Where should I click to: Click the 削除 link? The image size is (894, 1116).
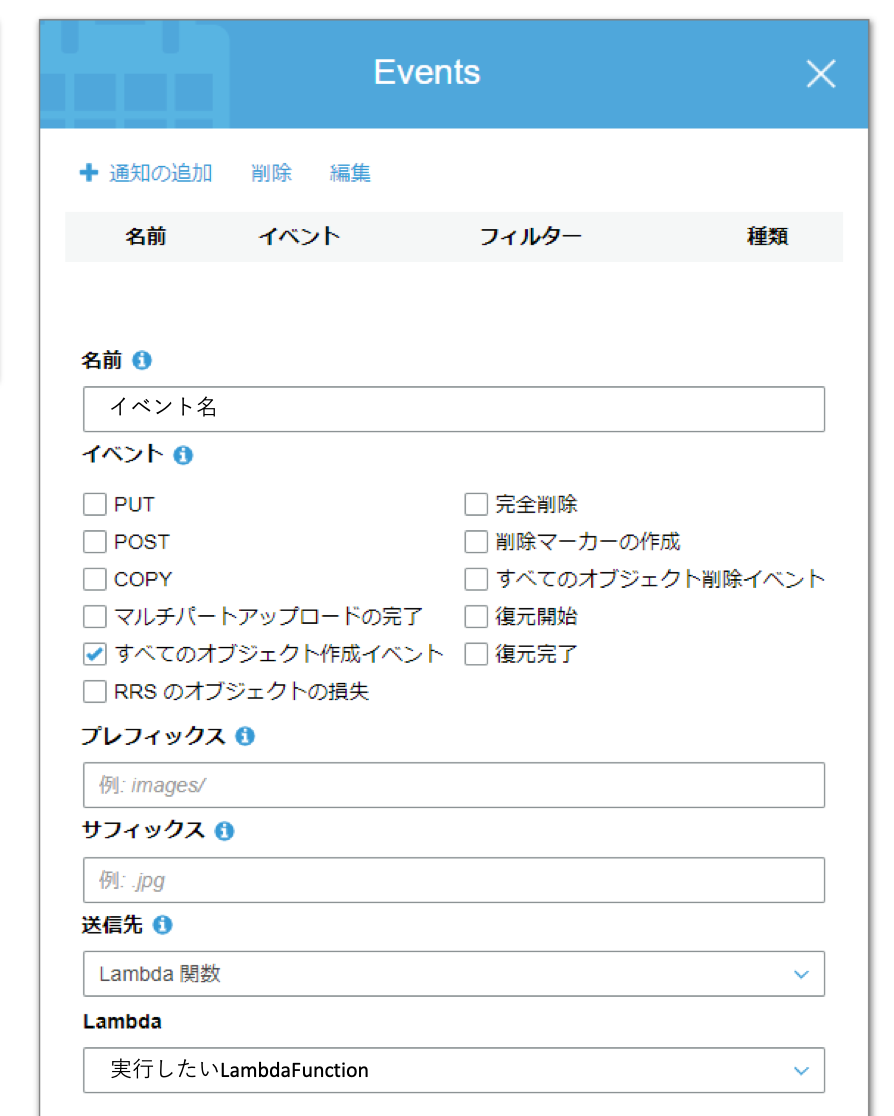click(272, 173)
